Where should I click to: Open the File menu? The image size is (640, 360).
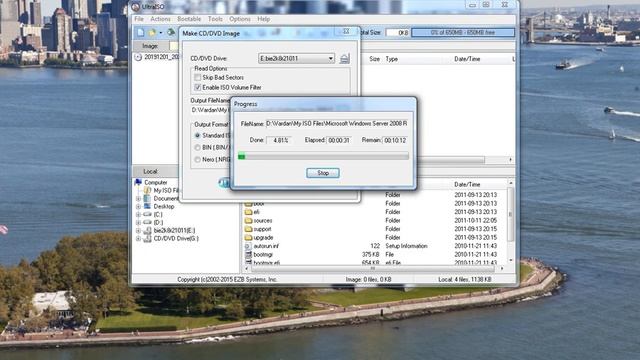click(139, 19)
